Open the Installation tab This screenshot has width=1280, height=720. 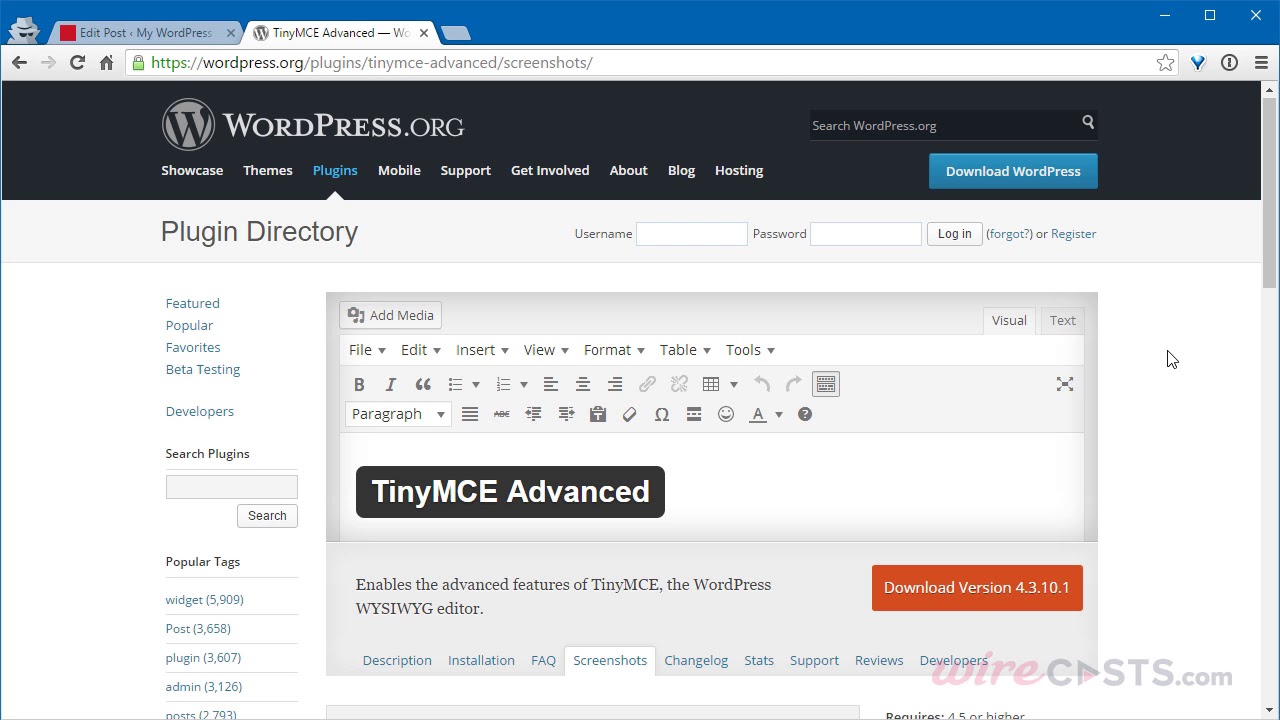tap(481, 660)
